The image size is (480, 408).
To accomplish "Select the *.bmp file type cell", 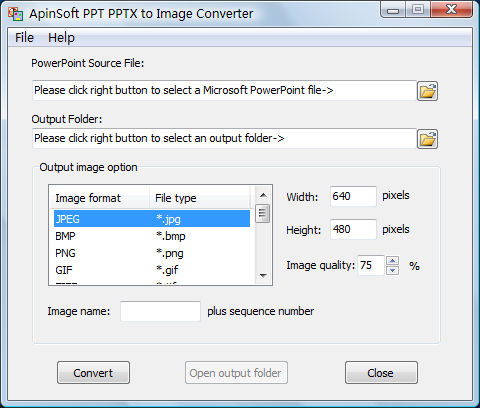I will [x=171, y=236].
